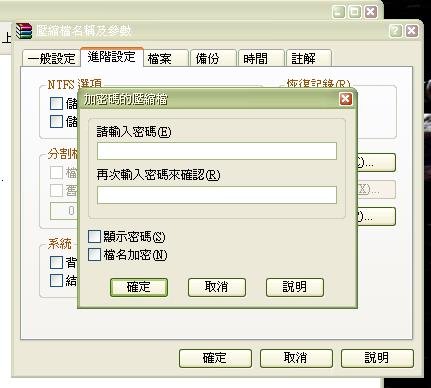Click 取消 at bottom of main window

point(296,358)
